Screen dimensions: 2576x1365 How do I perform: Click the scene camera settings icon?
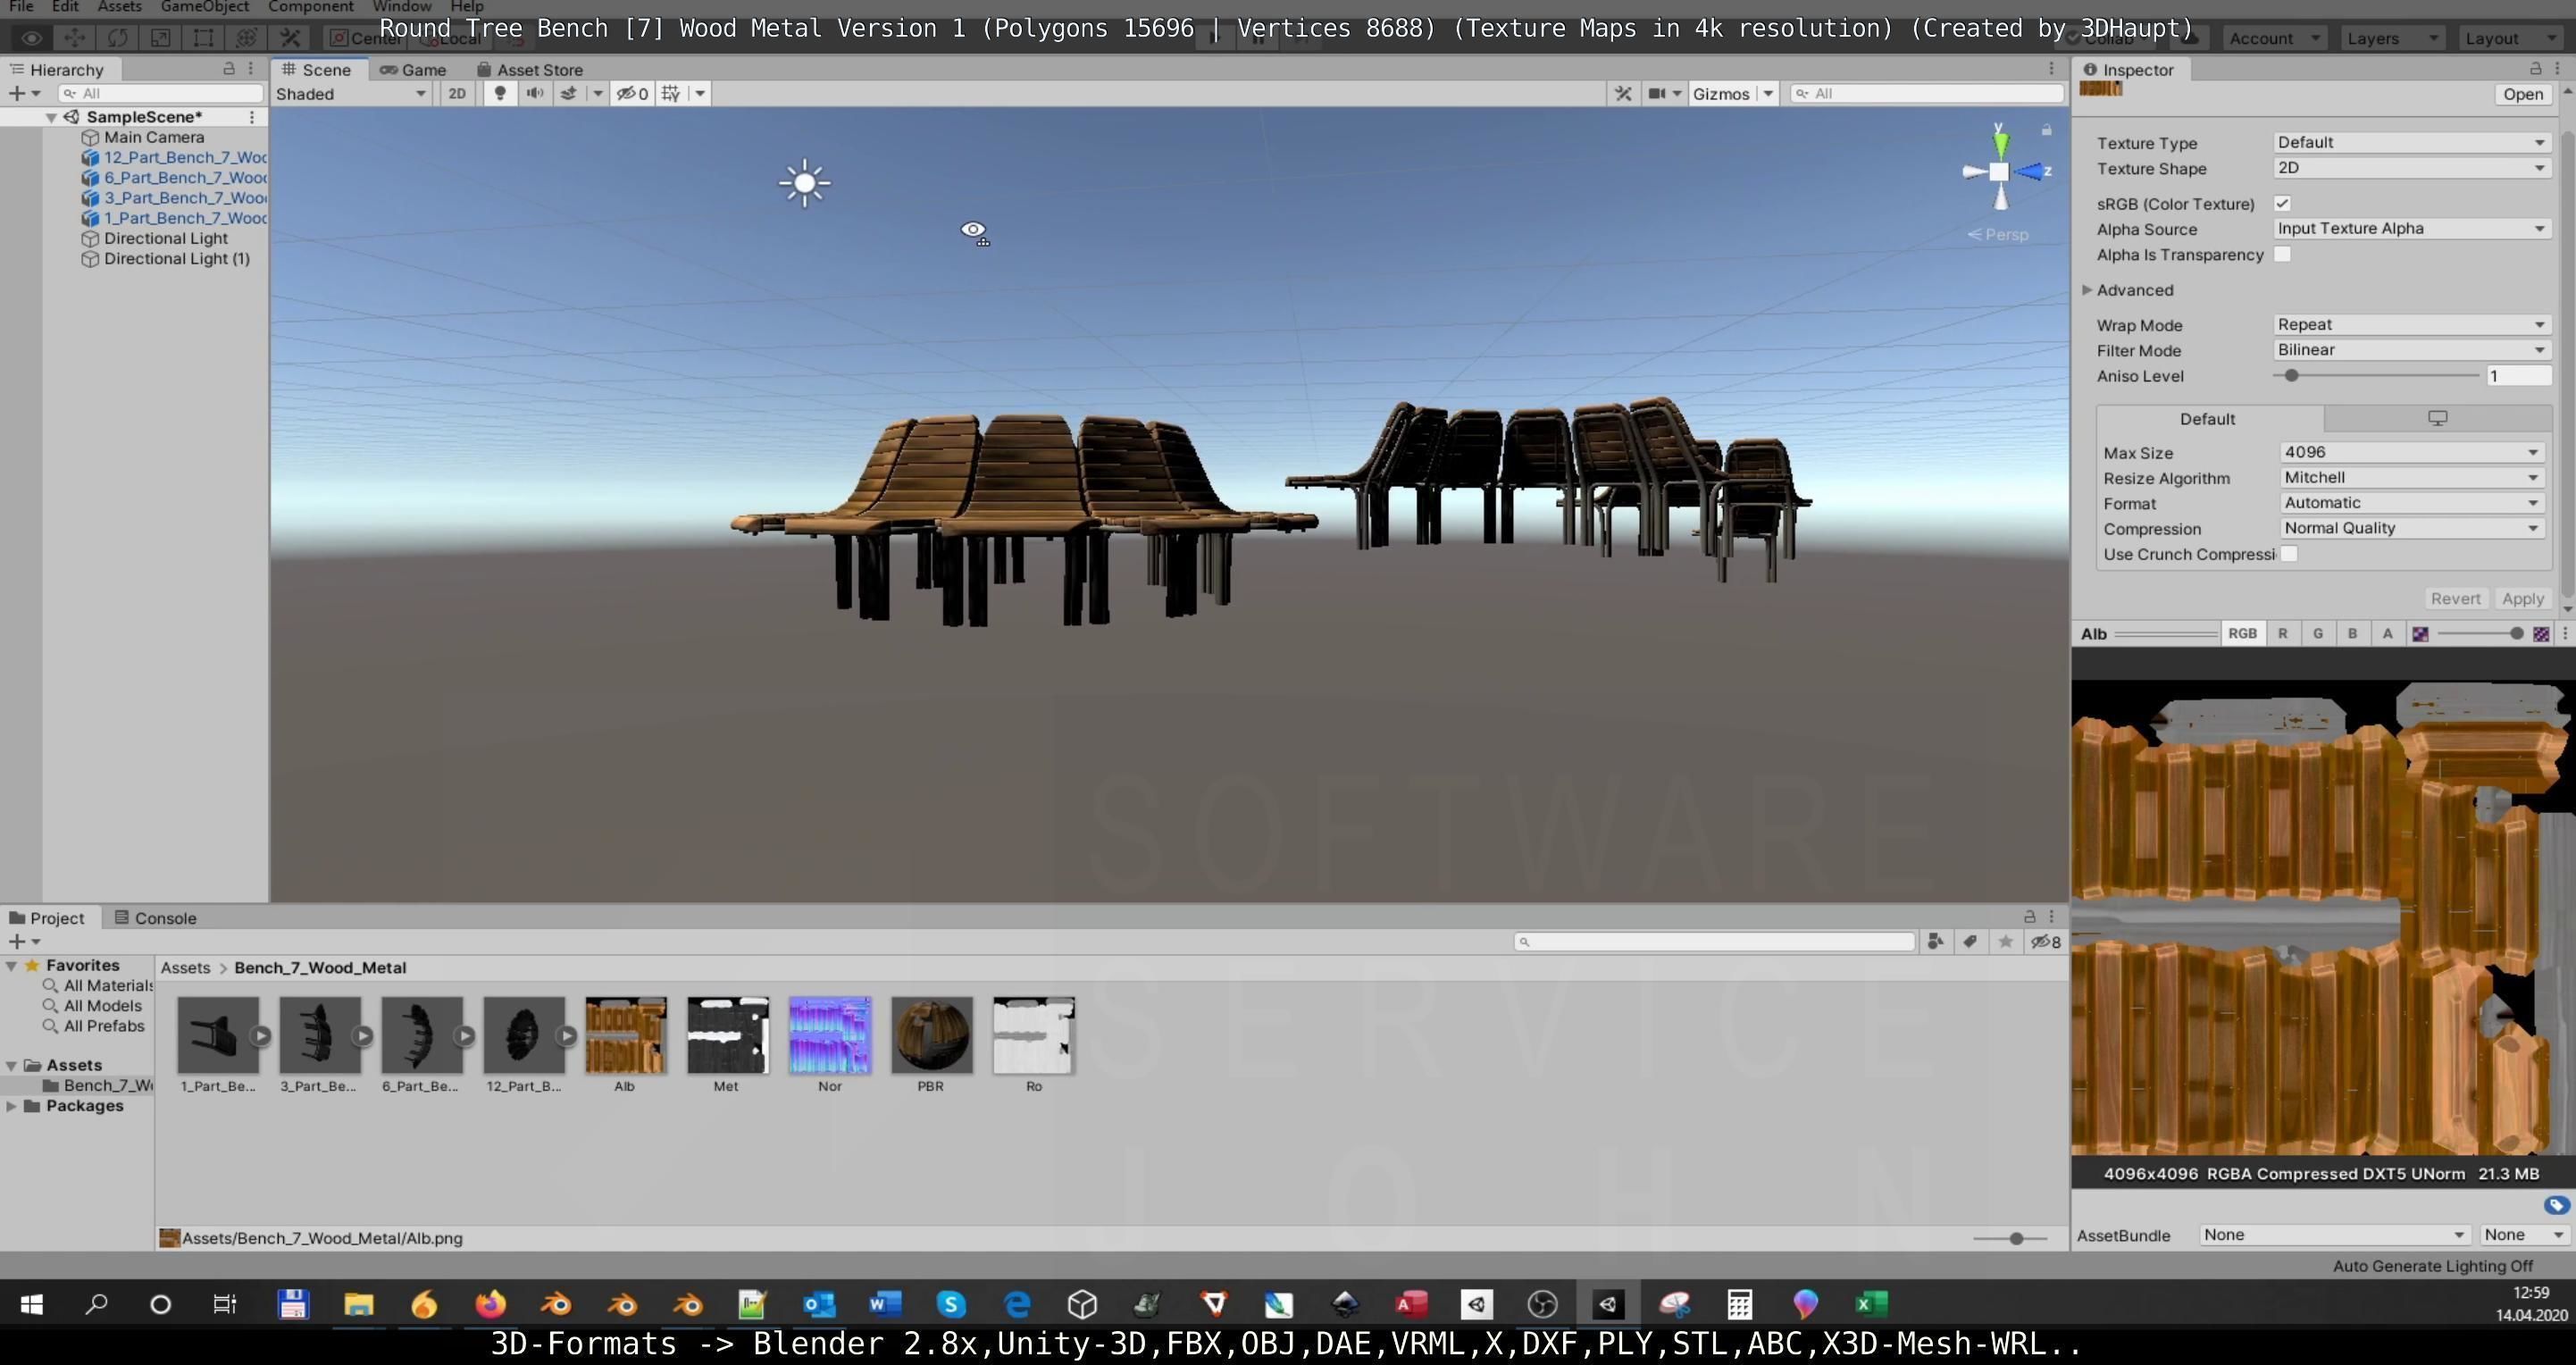(x=1657, y=93)
